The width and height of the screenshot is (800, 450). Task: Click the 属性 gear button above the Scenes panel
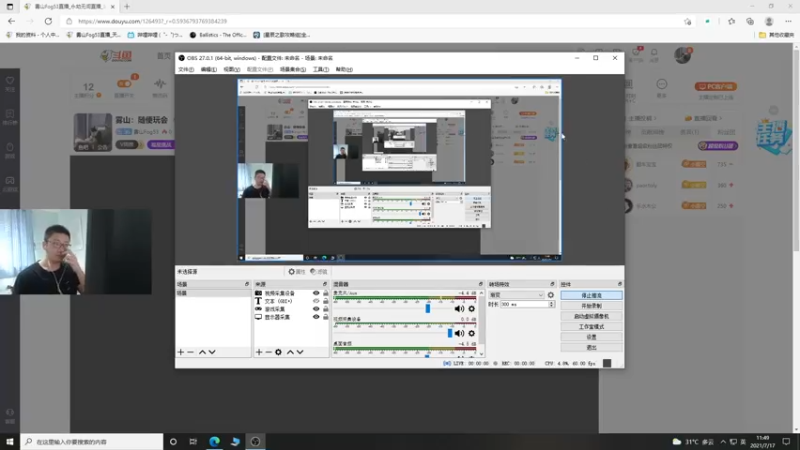coord(296,272)
